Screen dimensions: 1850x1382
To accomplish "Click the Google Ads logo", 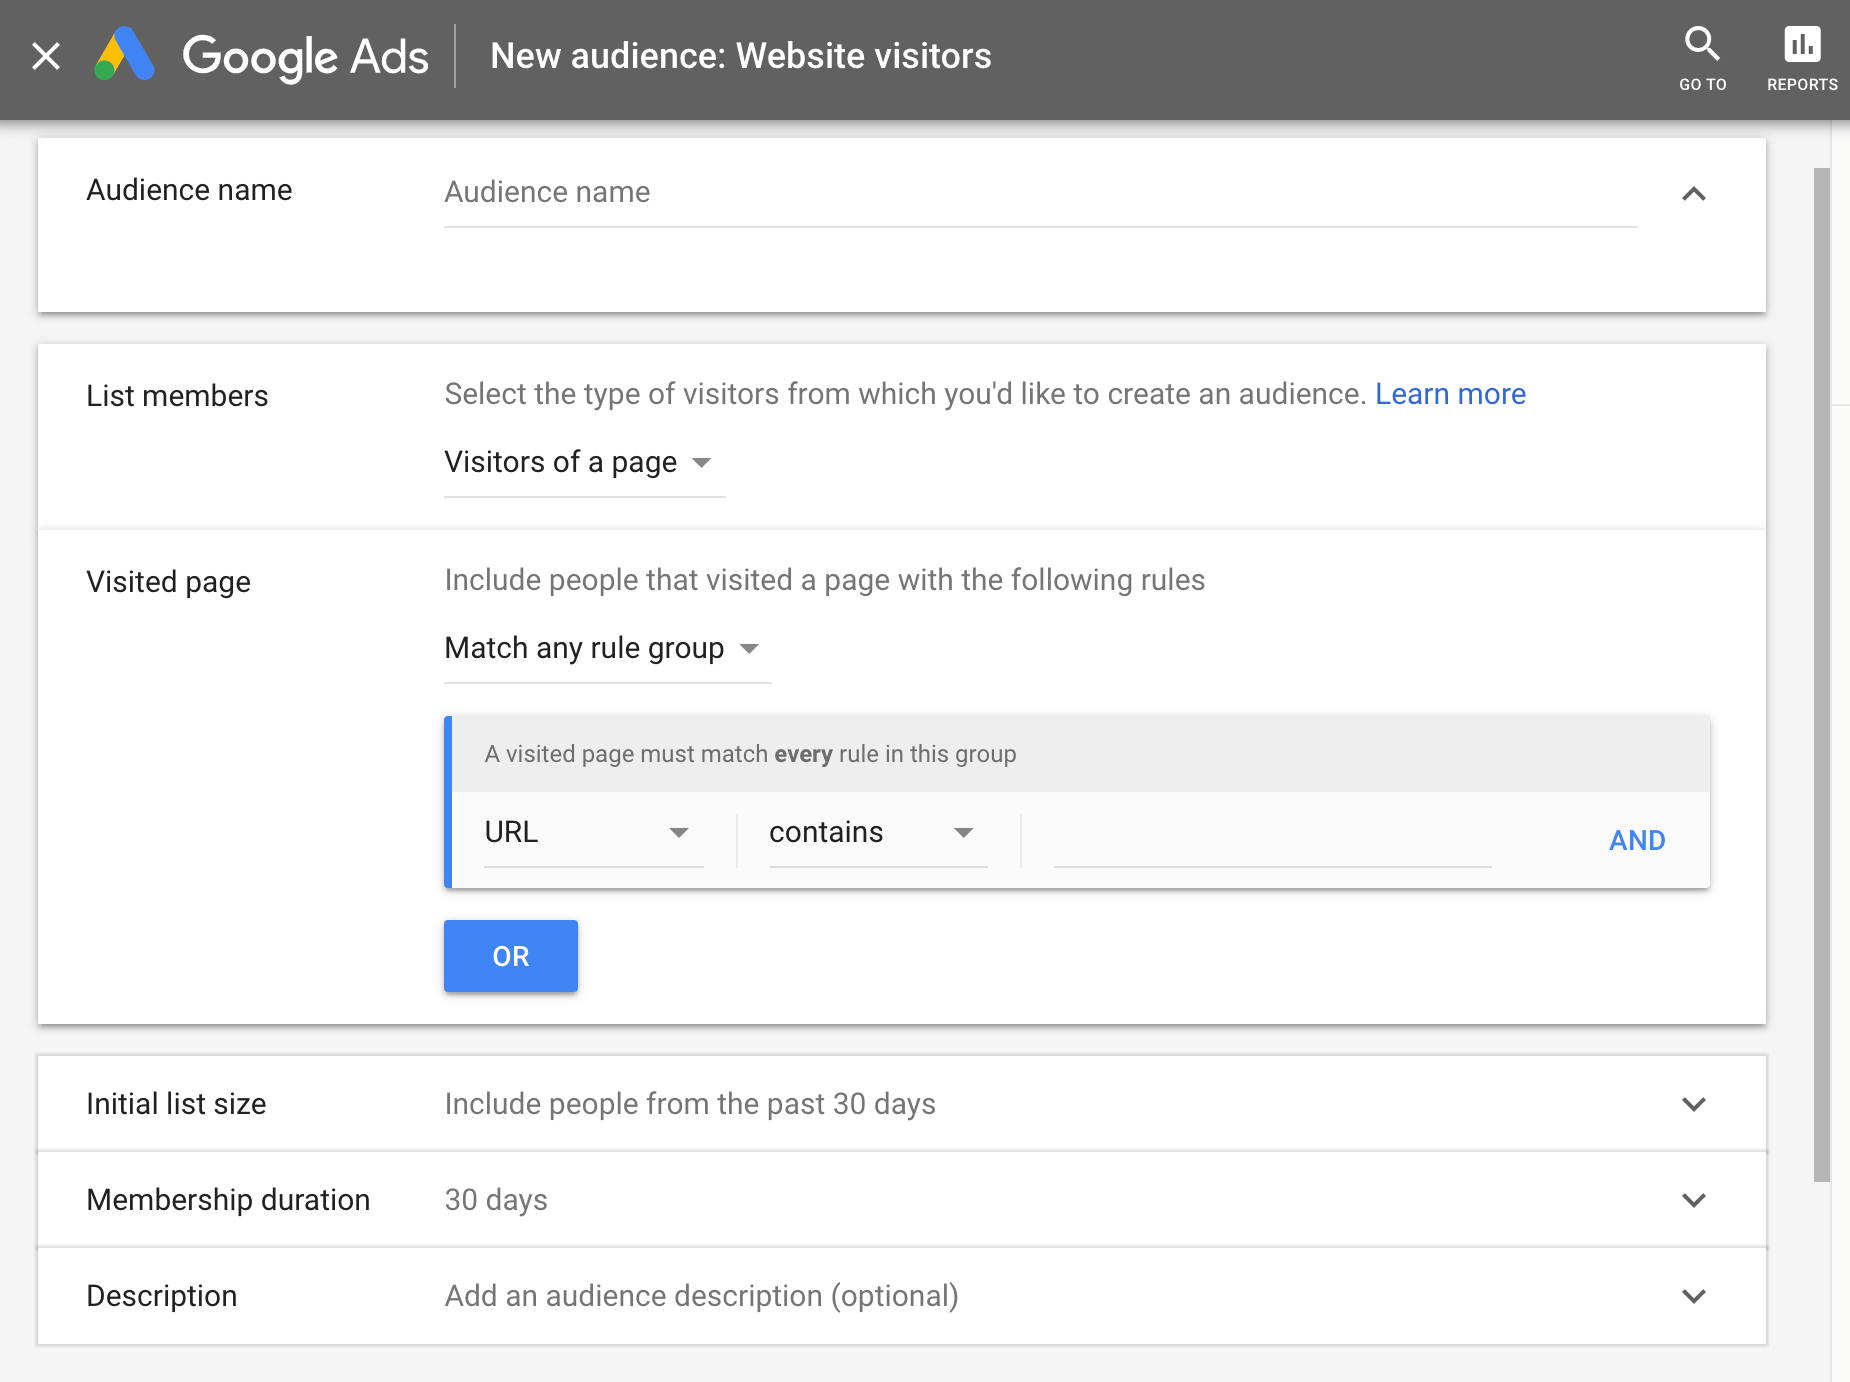I will (x=262, y=56).
